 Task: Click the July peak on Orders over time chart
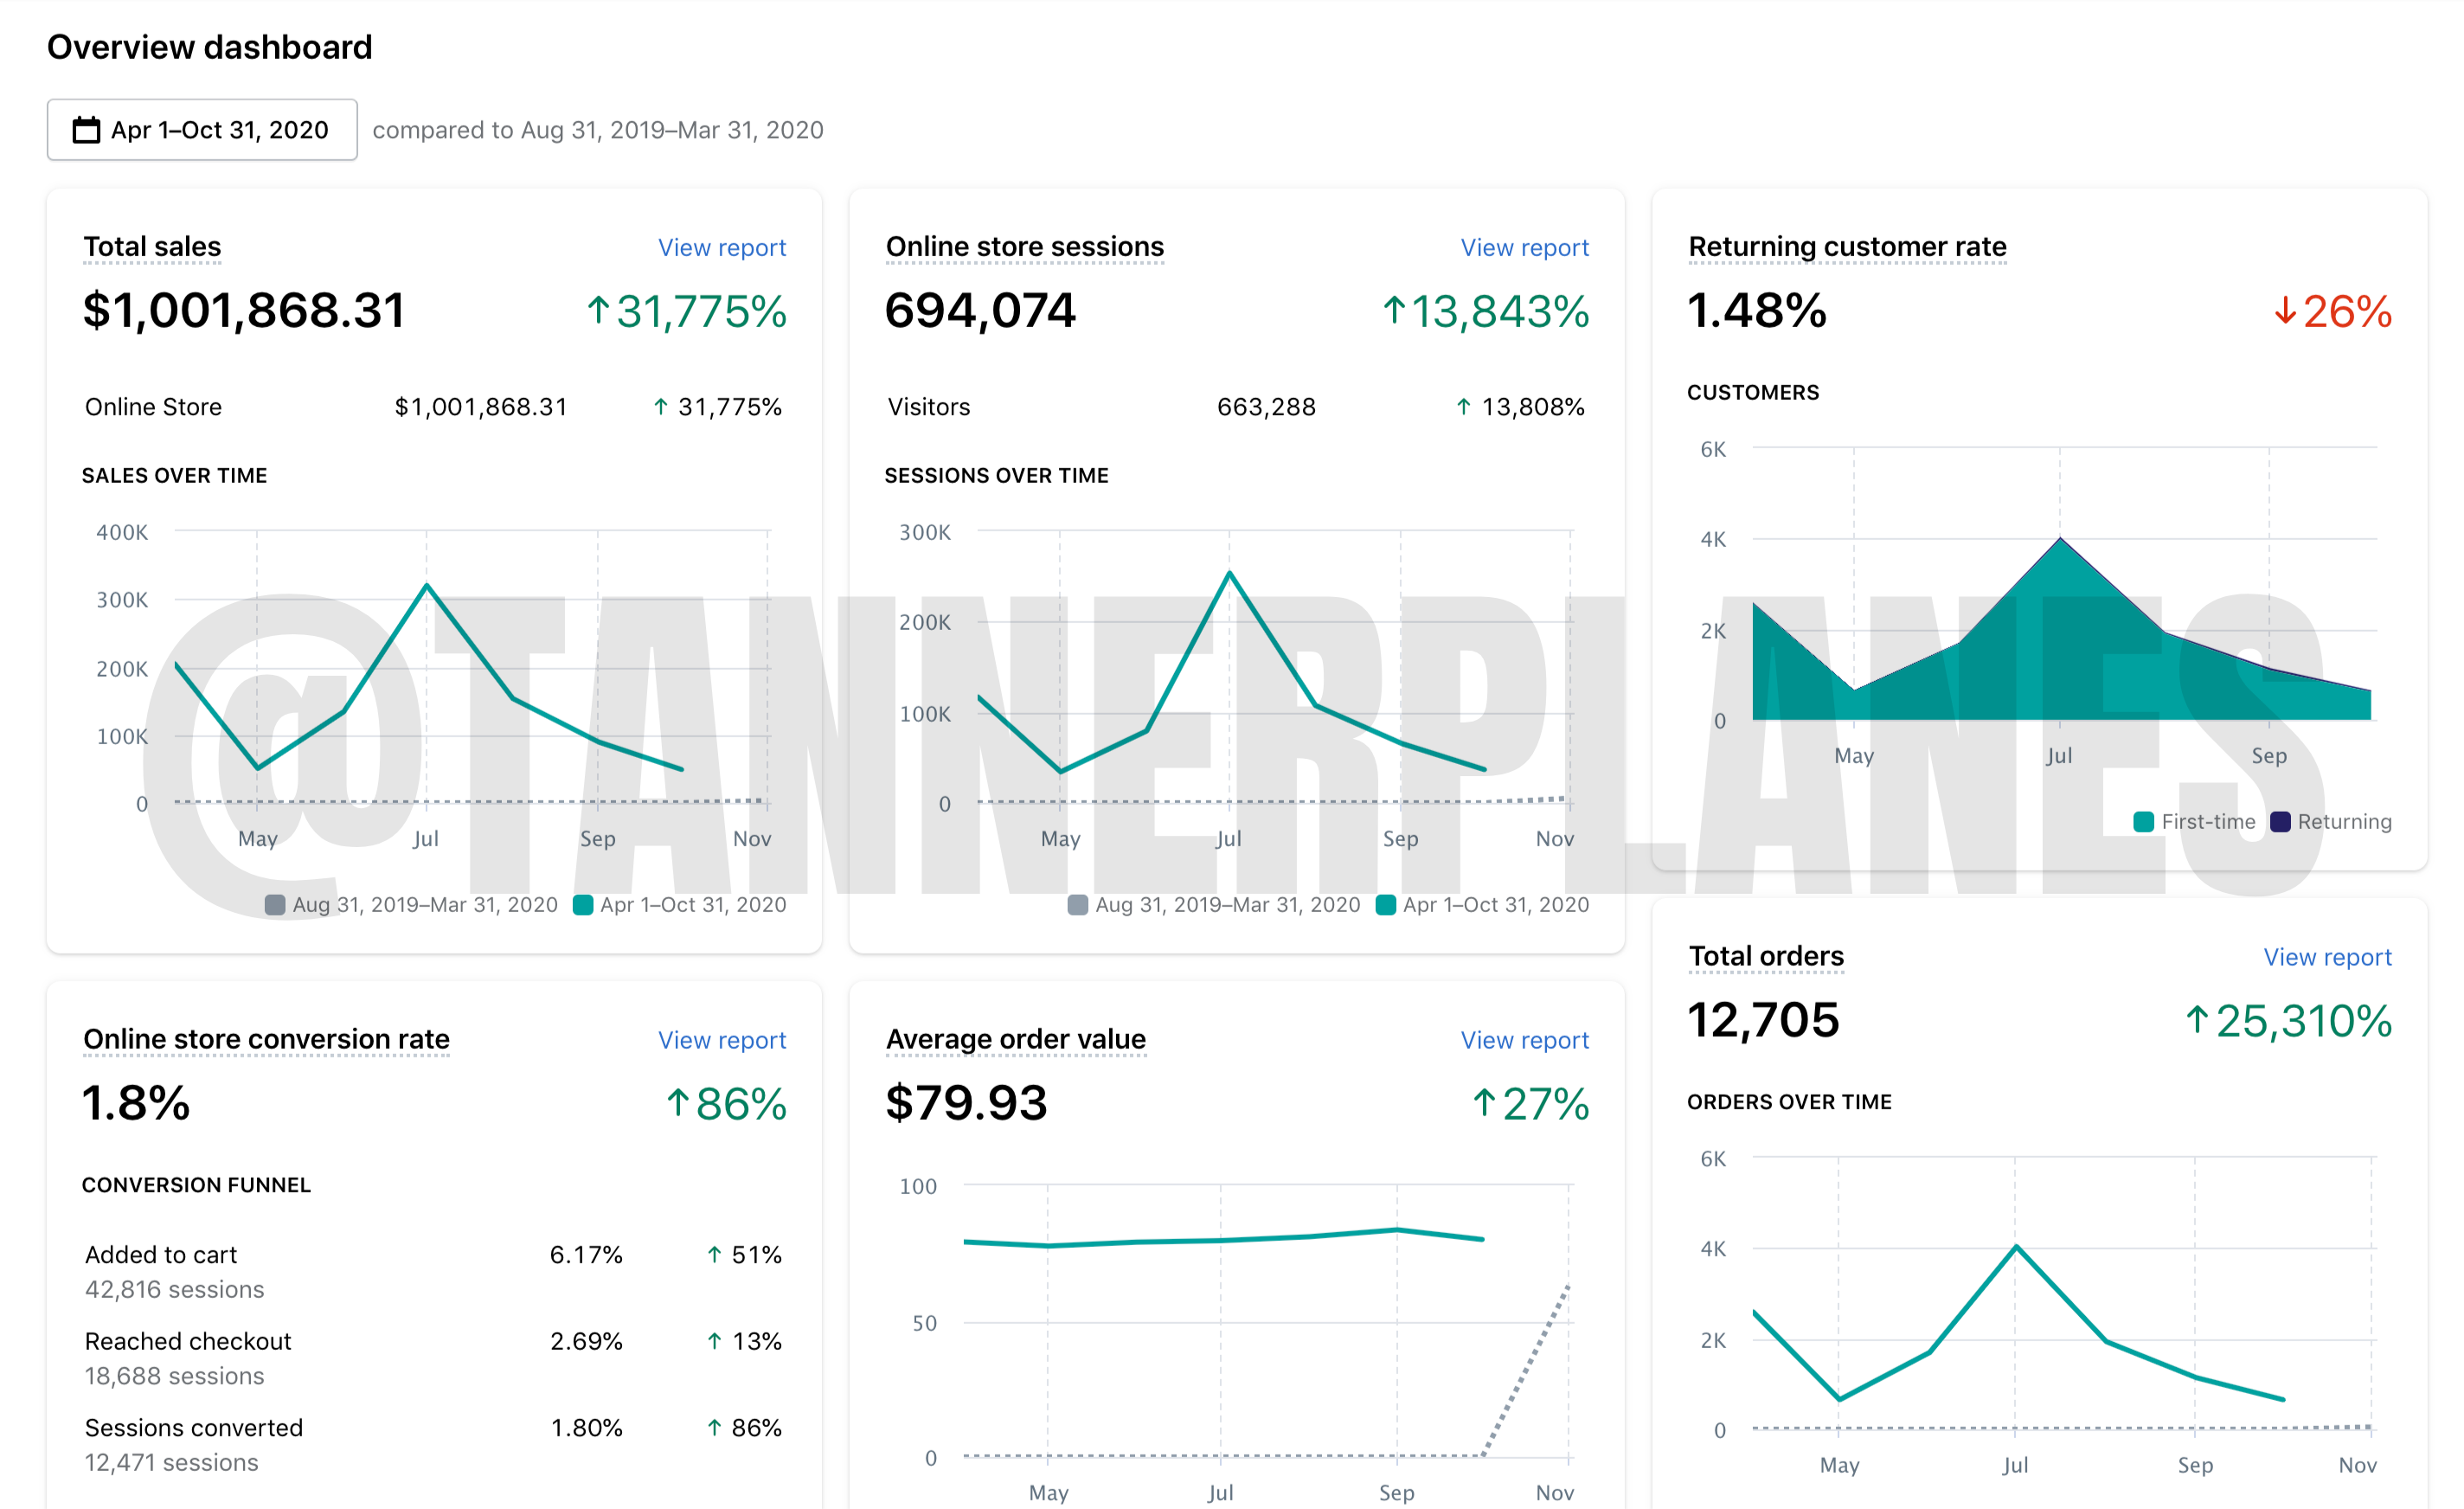pos(2016,1246)
